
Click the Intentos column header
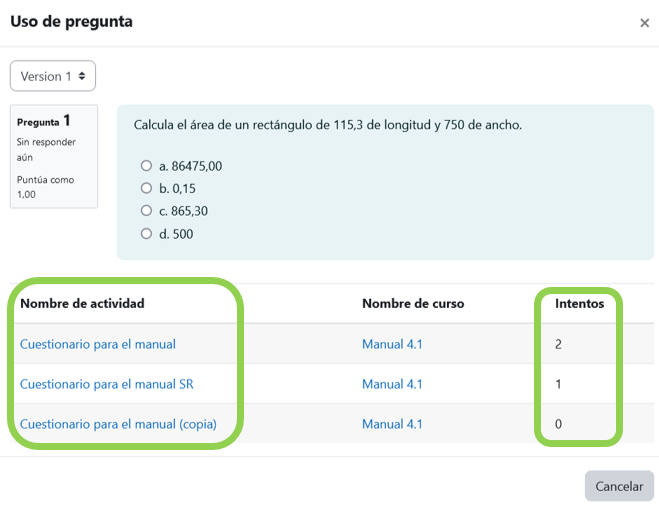click(x=580, y=303)
